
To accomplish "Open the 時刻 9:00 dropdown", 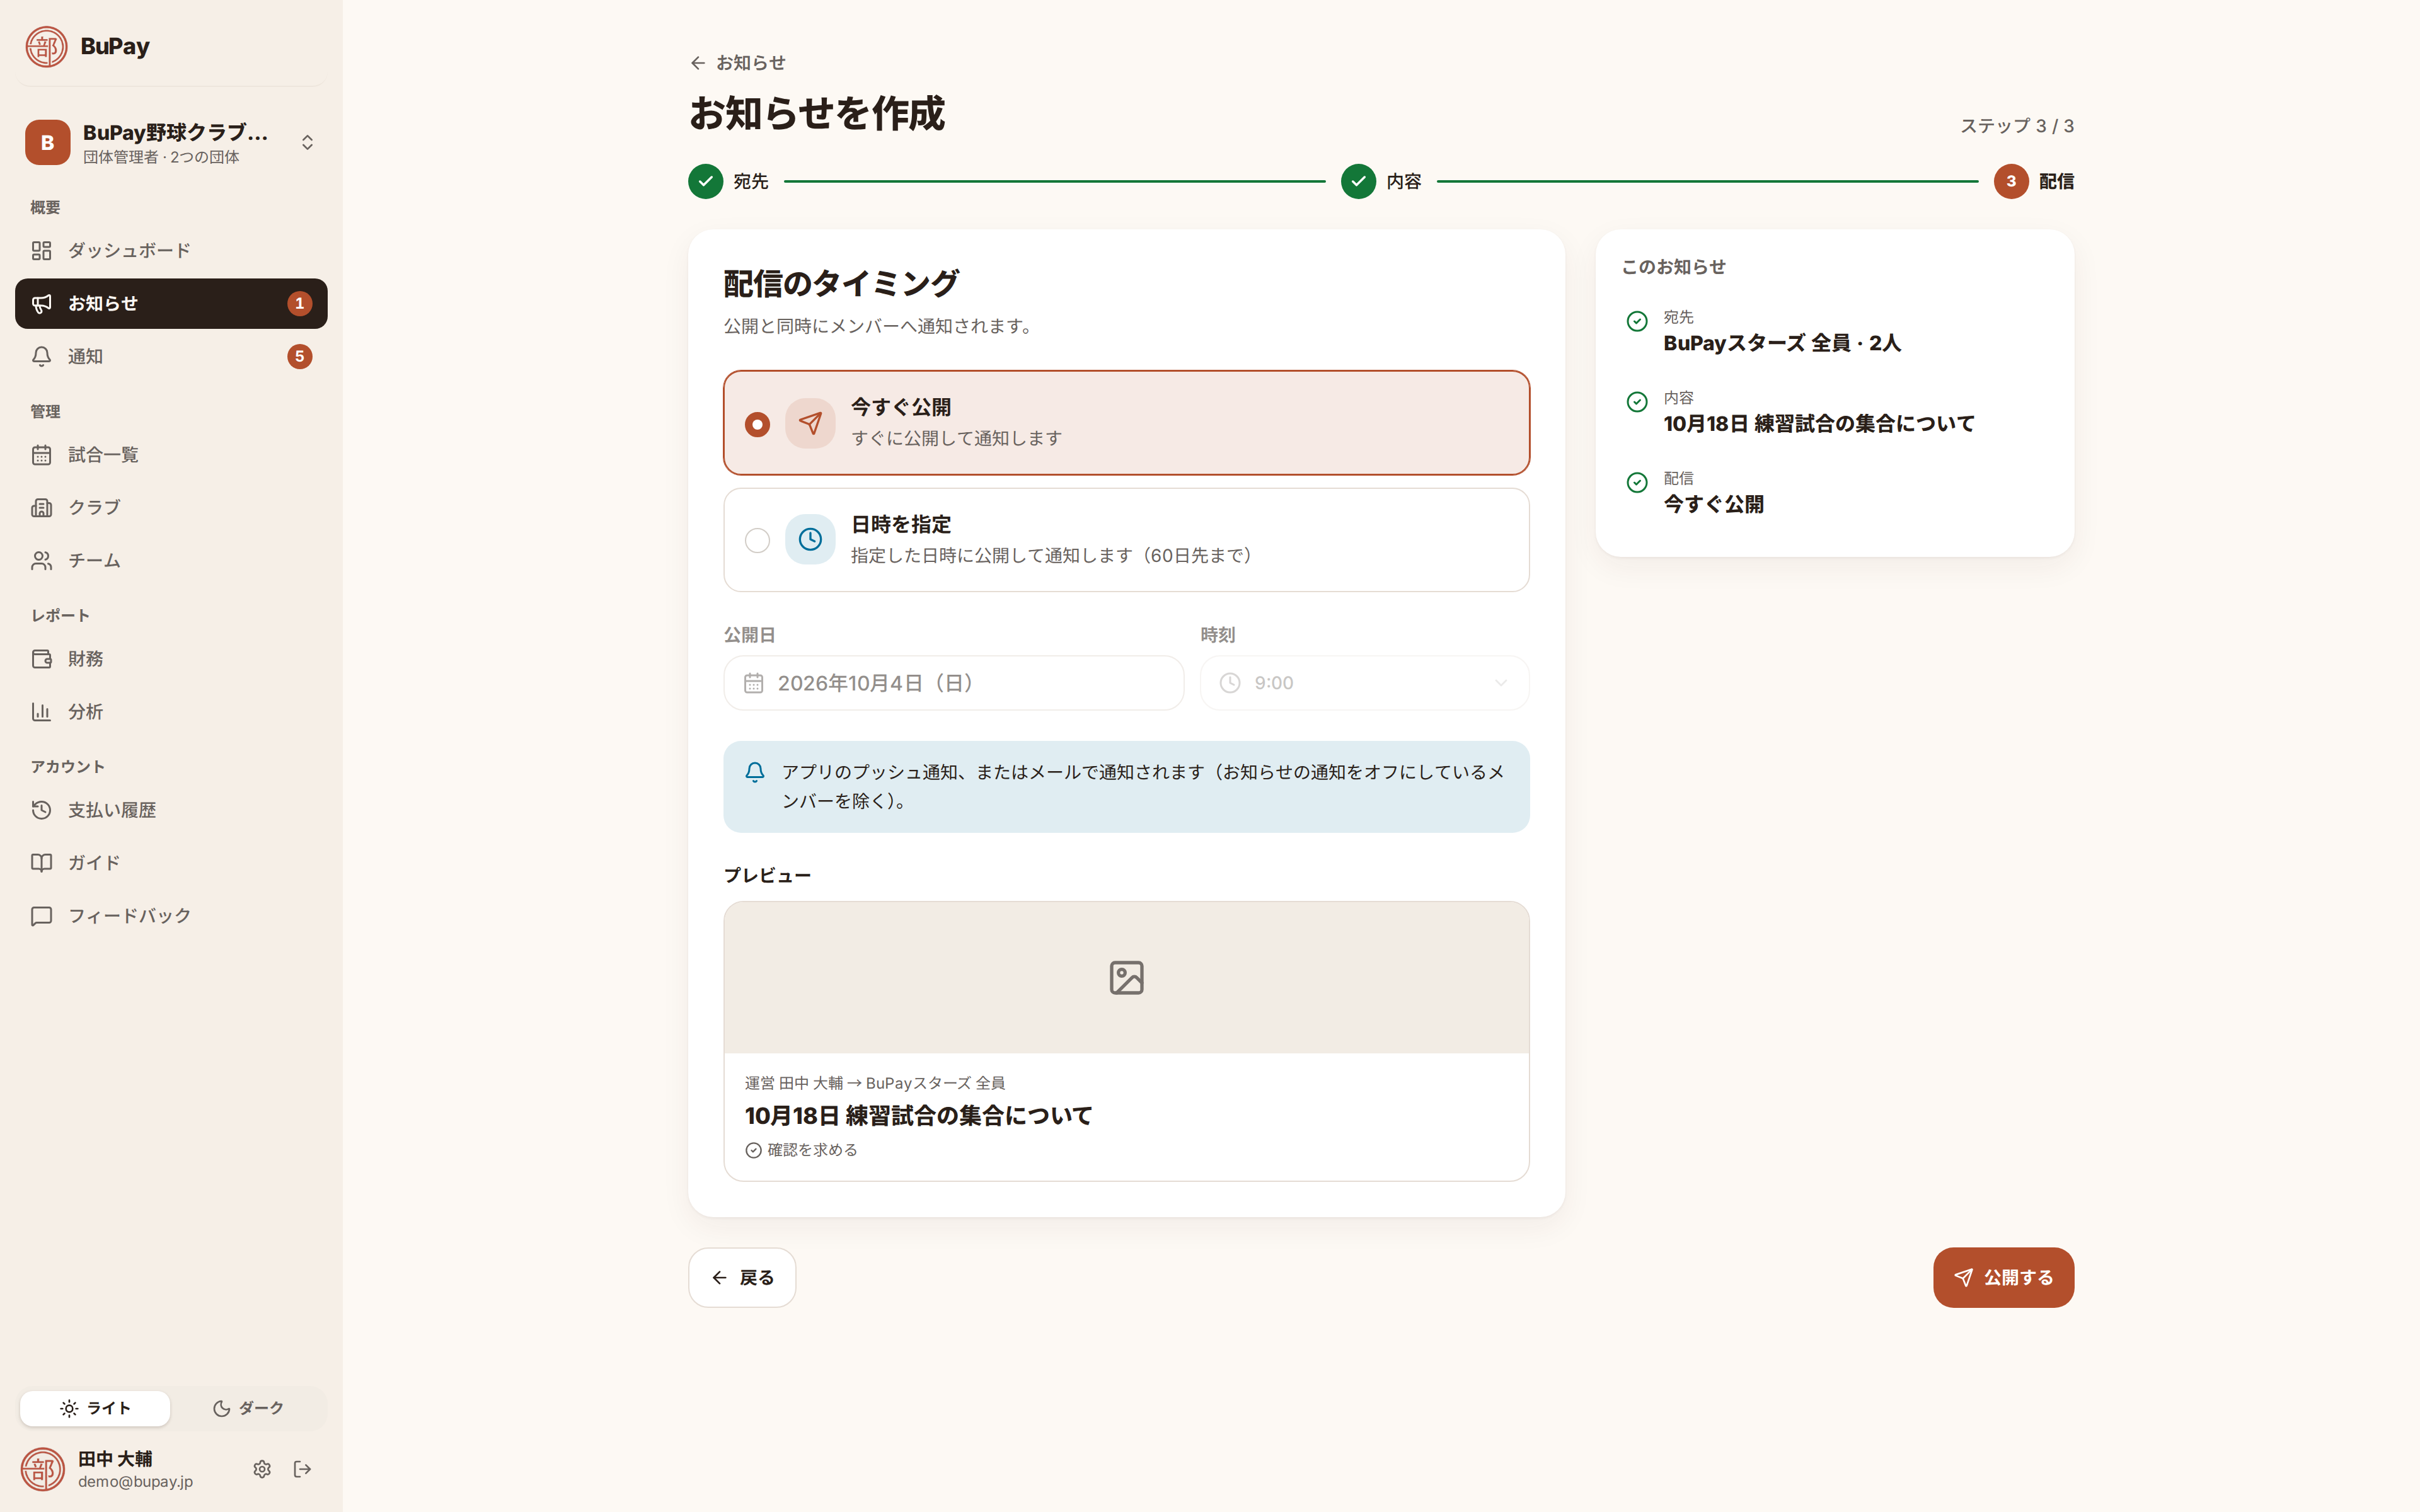I will (x=1365, y=683).
